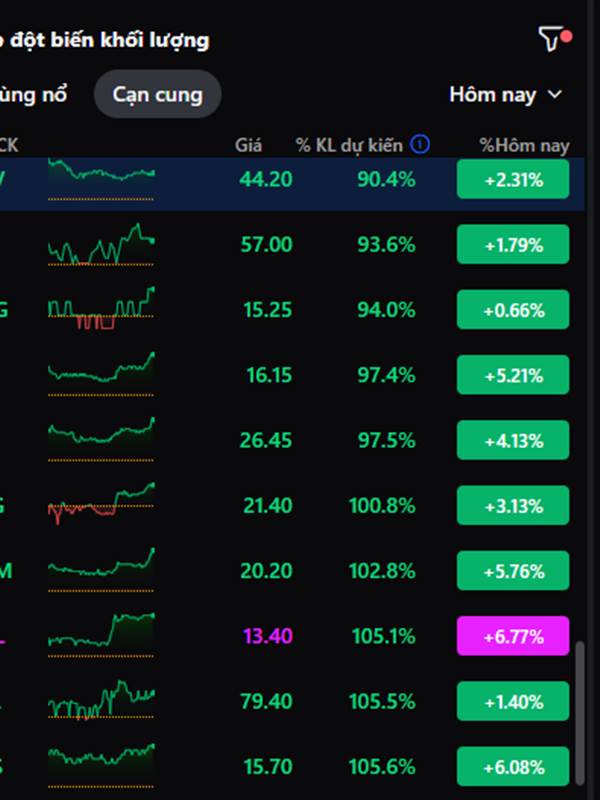Open the sparkline chart in the 57.00 row
The image size is (600, 800).
(101, 245)
